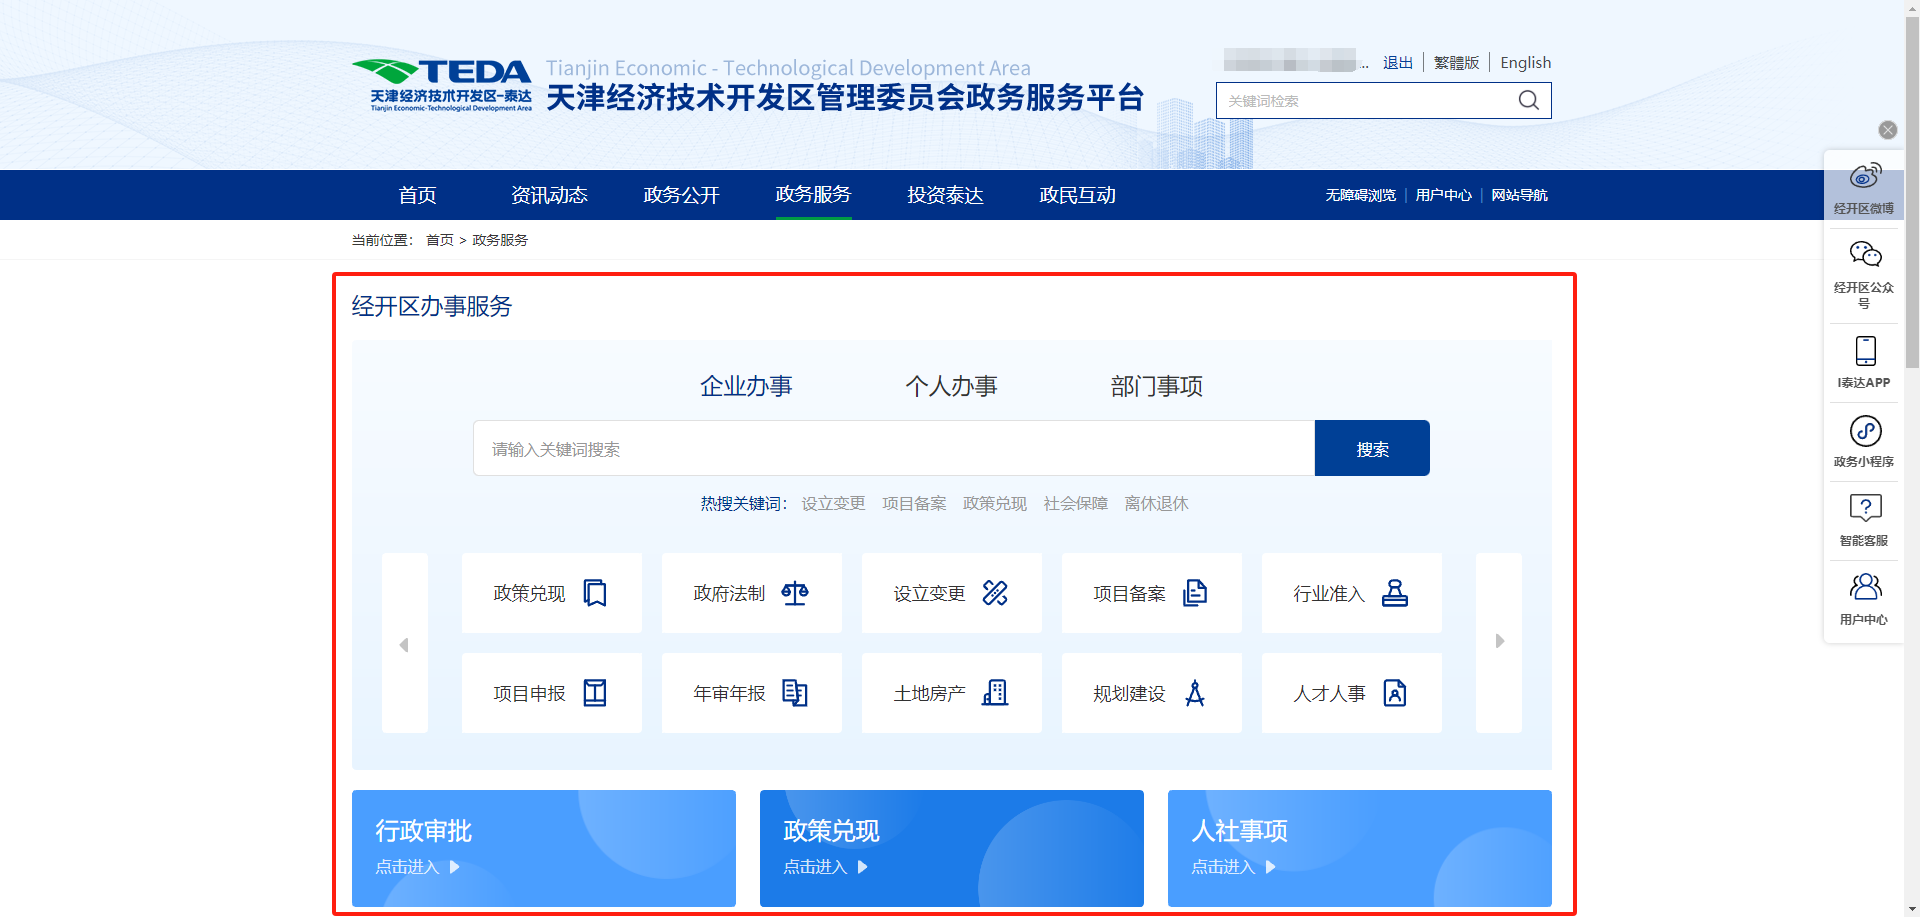Screen dimensions: 1920x917
Task: Click the 无障碍浏览 link
Action: (x=1360, y=195)
